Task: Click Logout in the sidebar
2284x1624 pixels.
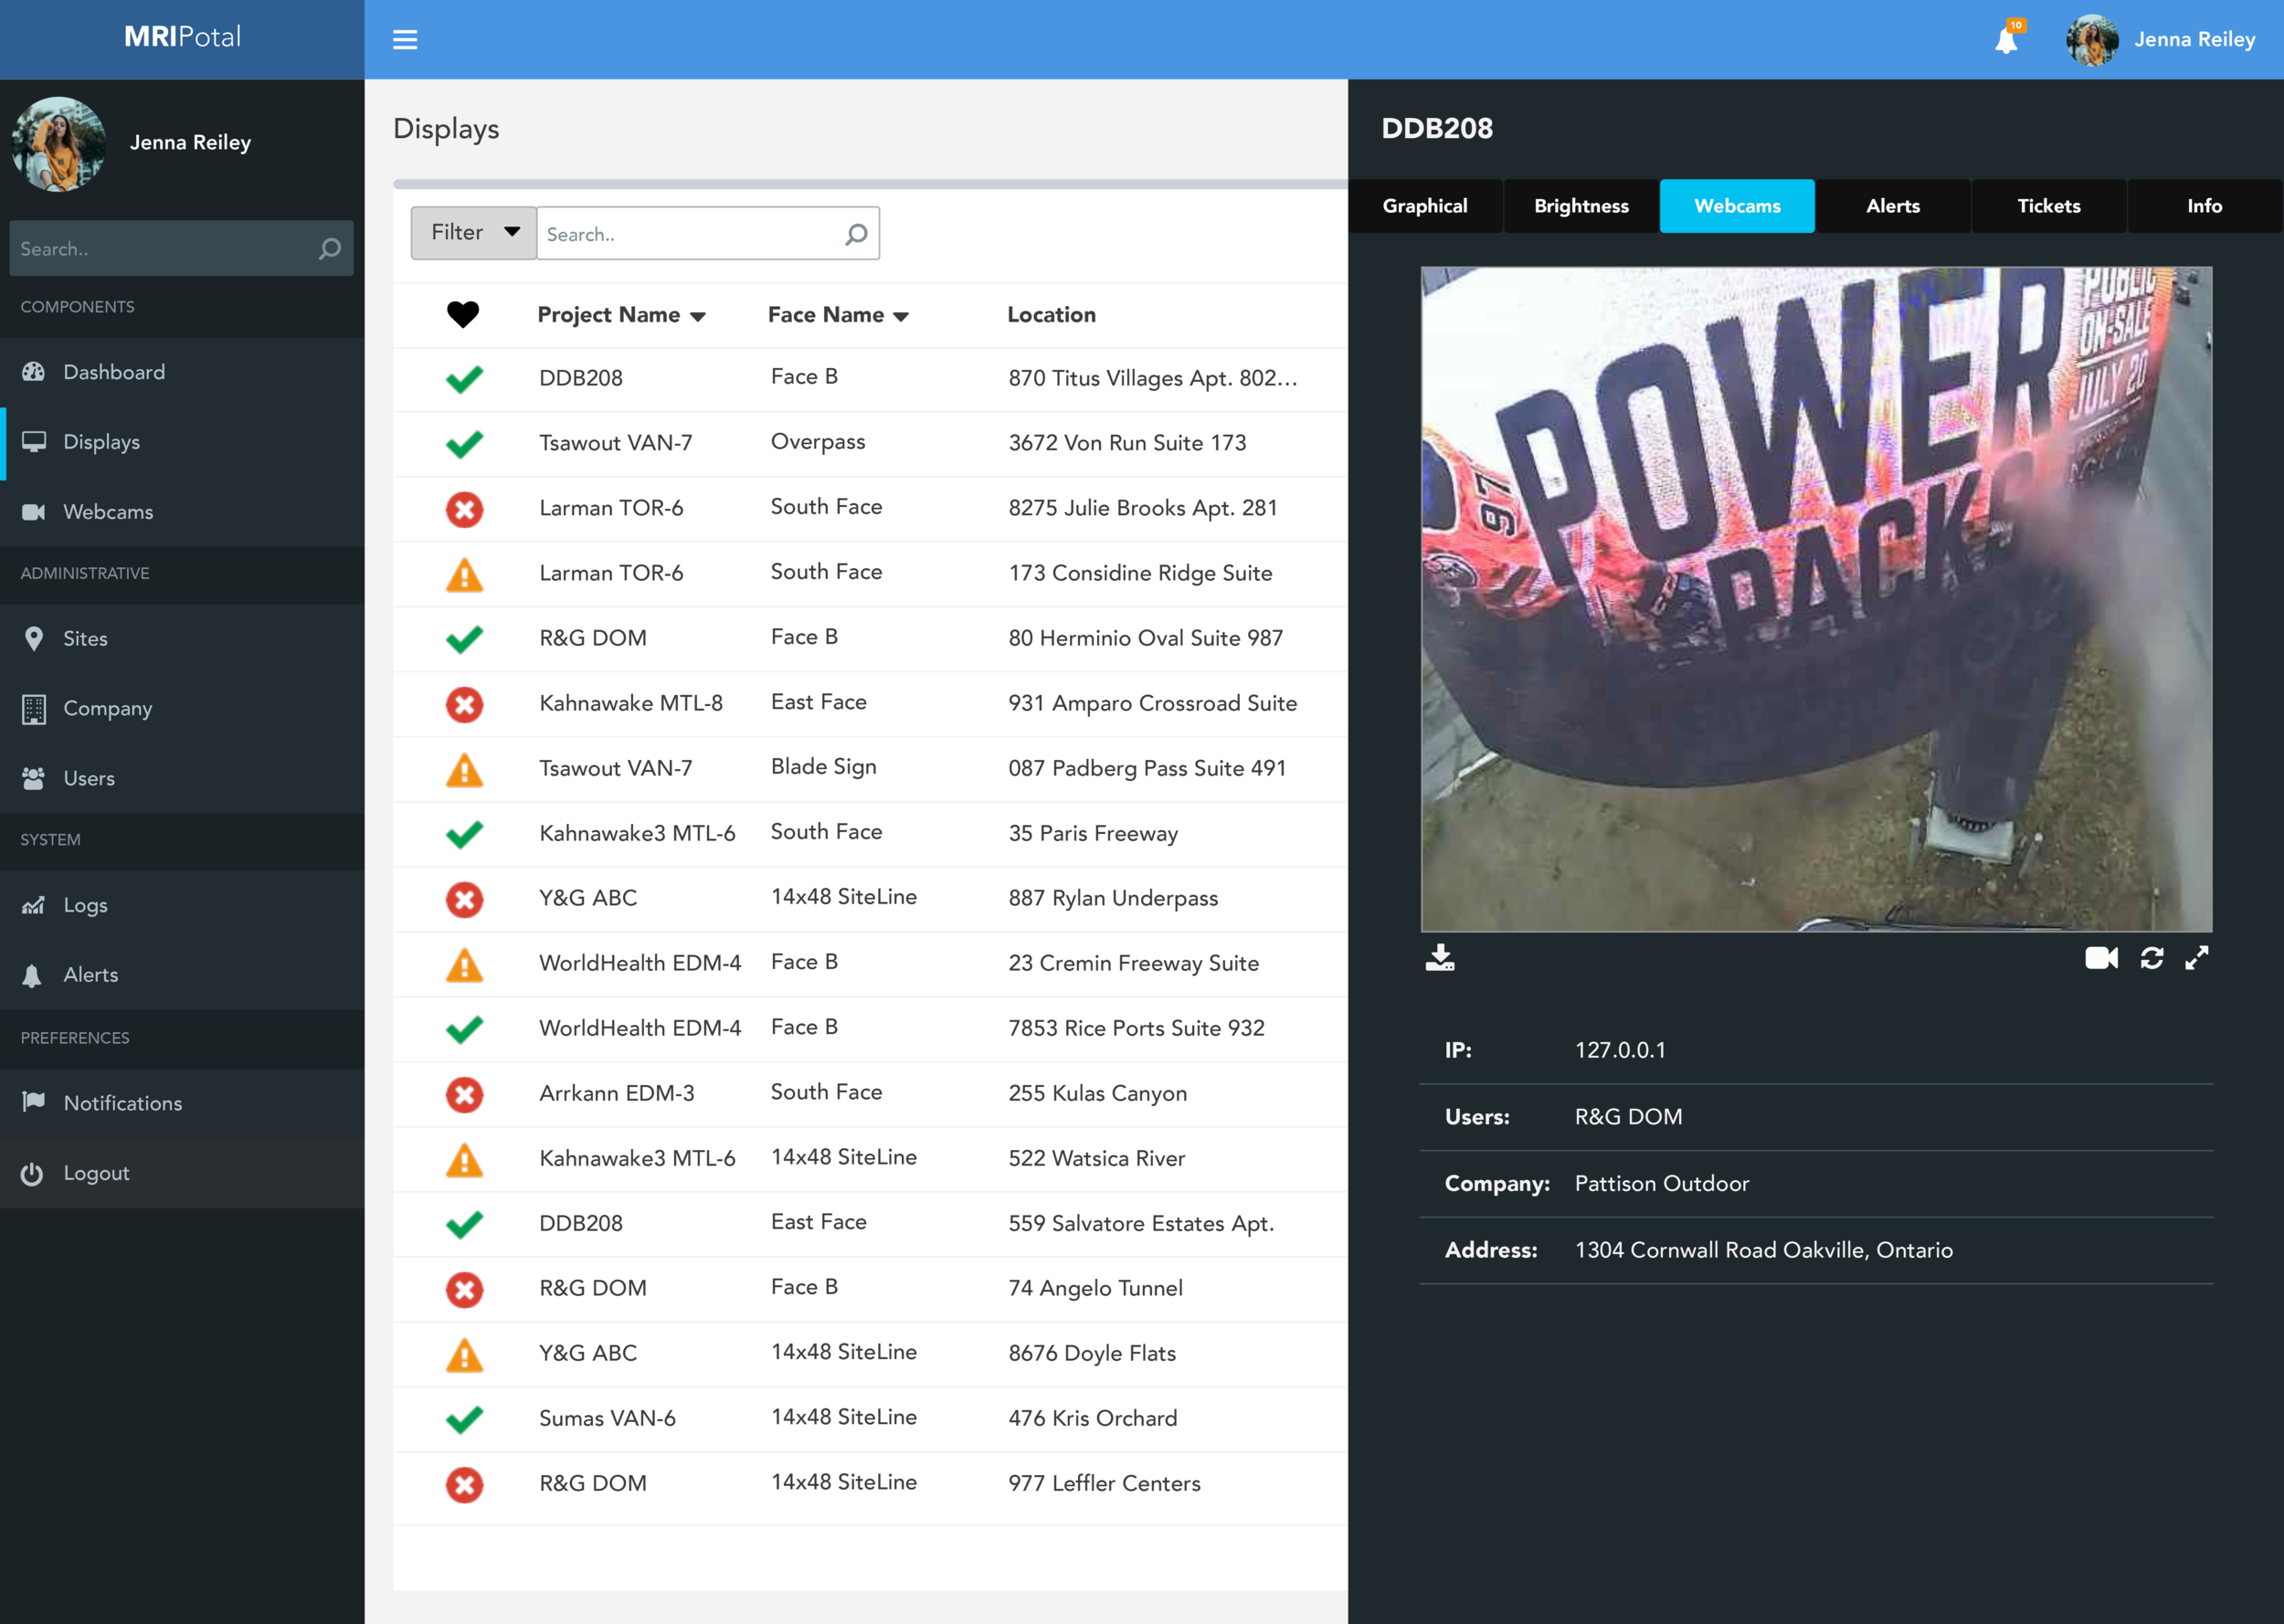Action: (96, 1173)
